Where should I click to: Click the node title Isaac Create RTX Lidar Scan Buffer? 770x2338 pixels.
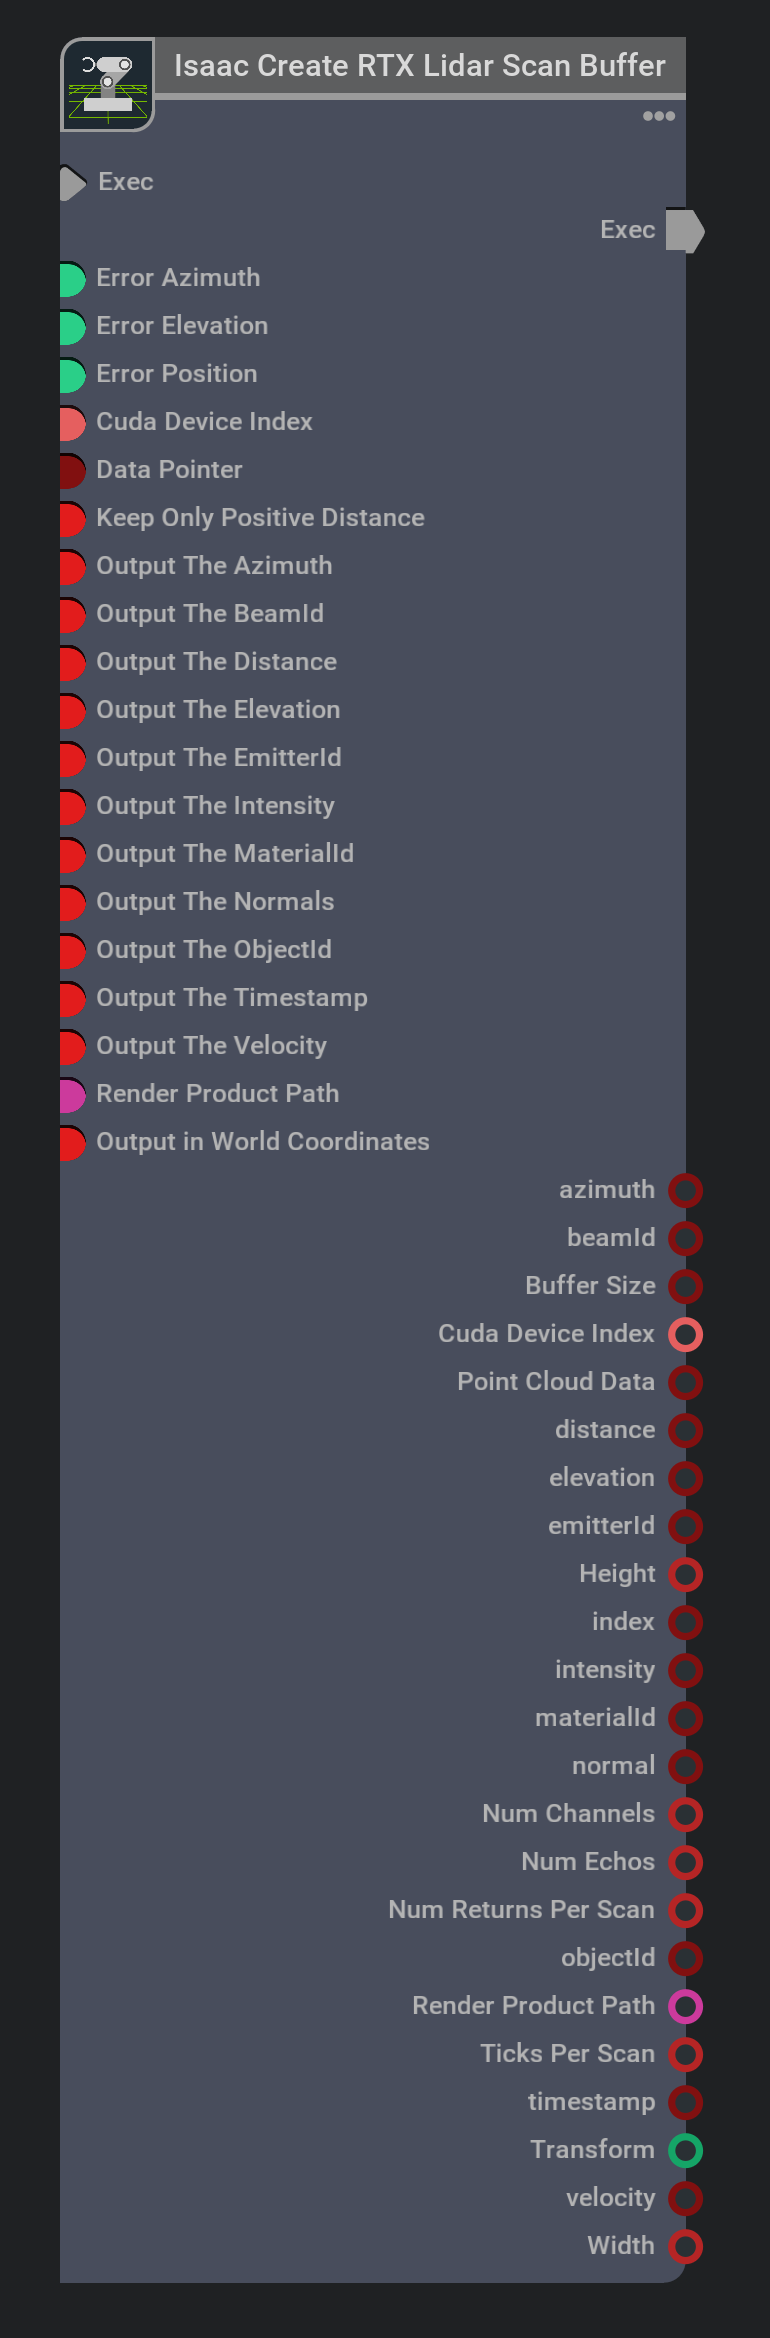point(420,66)
